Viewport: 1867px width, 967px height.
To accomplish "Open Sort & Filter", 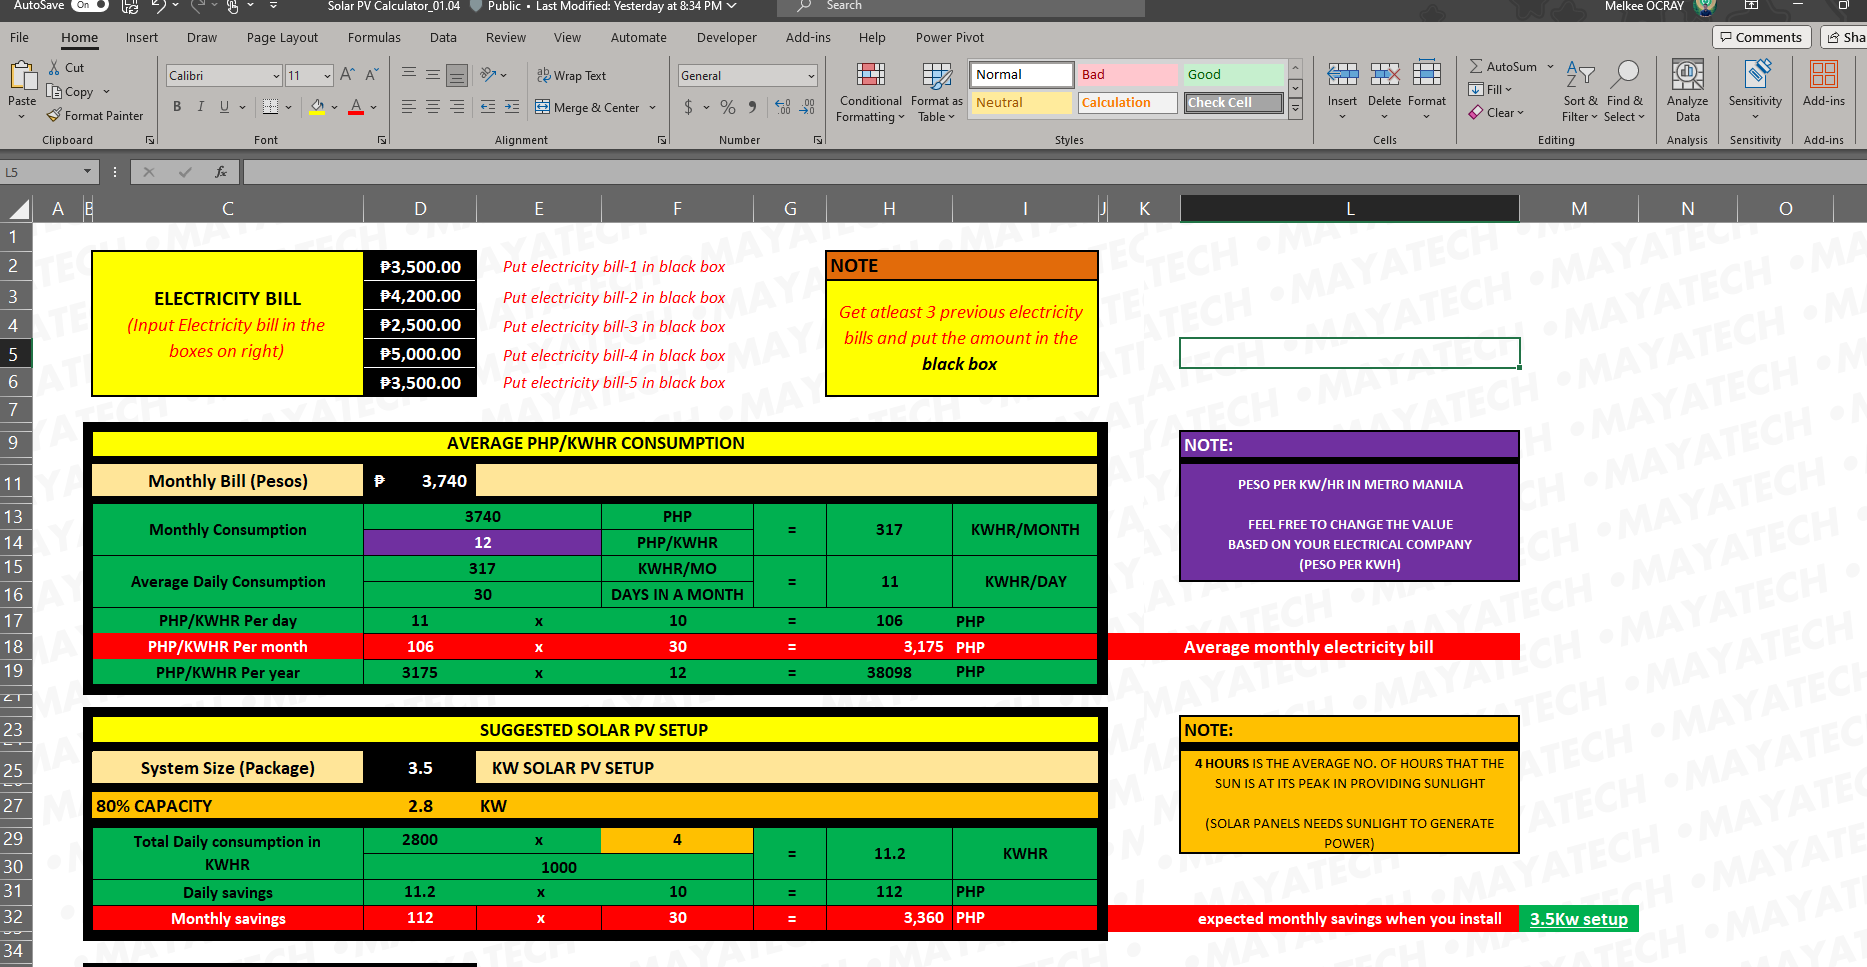I will click(x=1580, y=90).
